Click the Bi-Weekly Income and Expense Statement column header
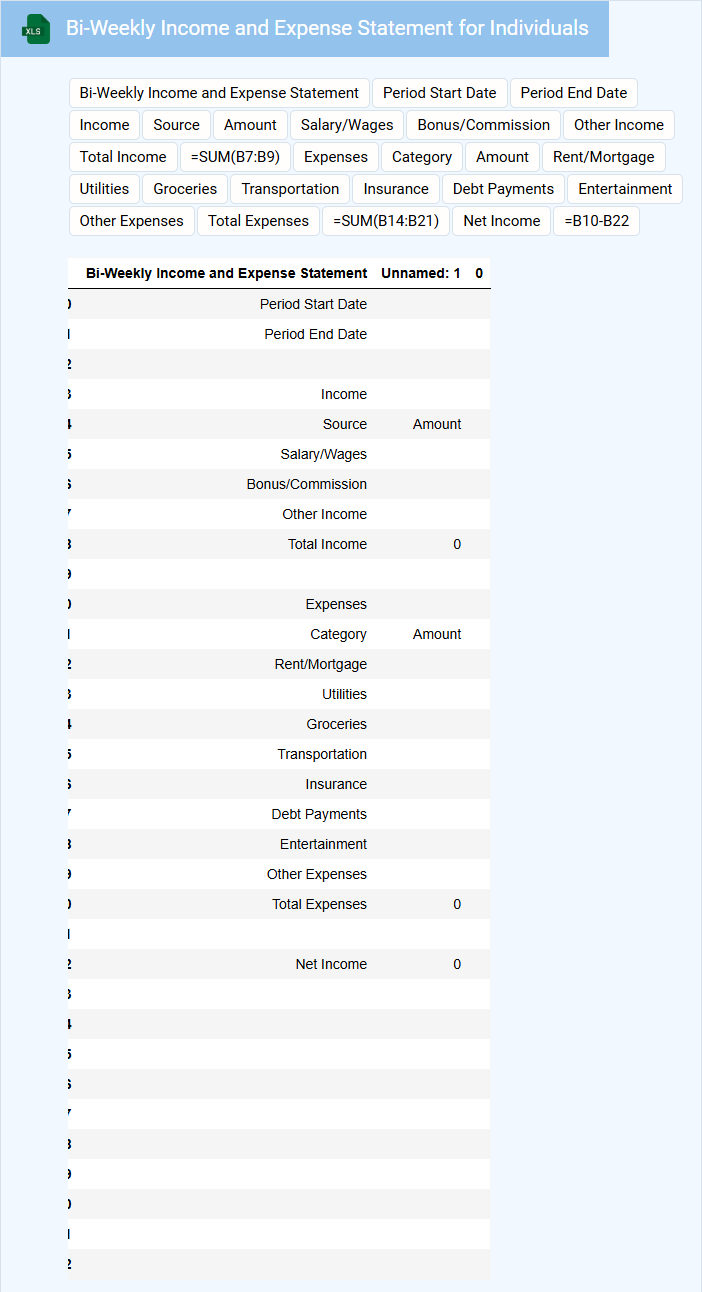 (226, 273)
